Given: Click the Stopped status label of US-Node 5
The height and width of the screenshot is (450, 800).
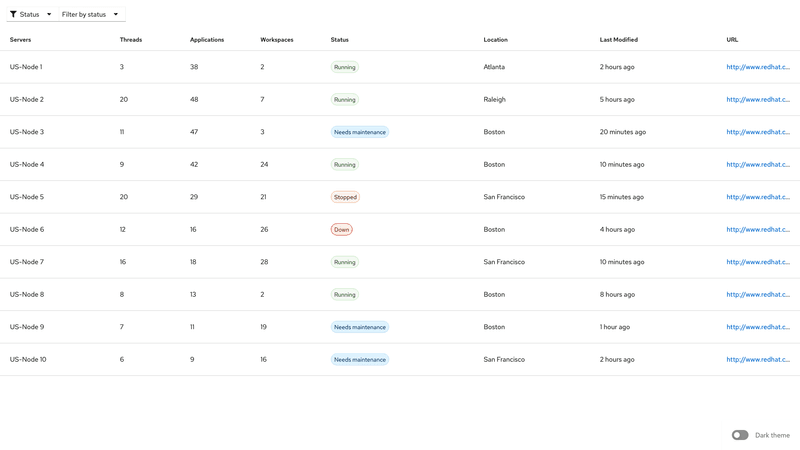Looking at the screenshot, I should [x=345, y=197].
